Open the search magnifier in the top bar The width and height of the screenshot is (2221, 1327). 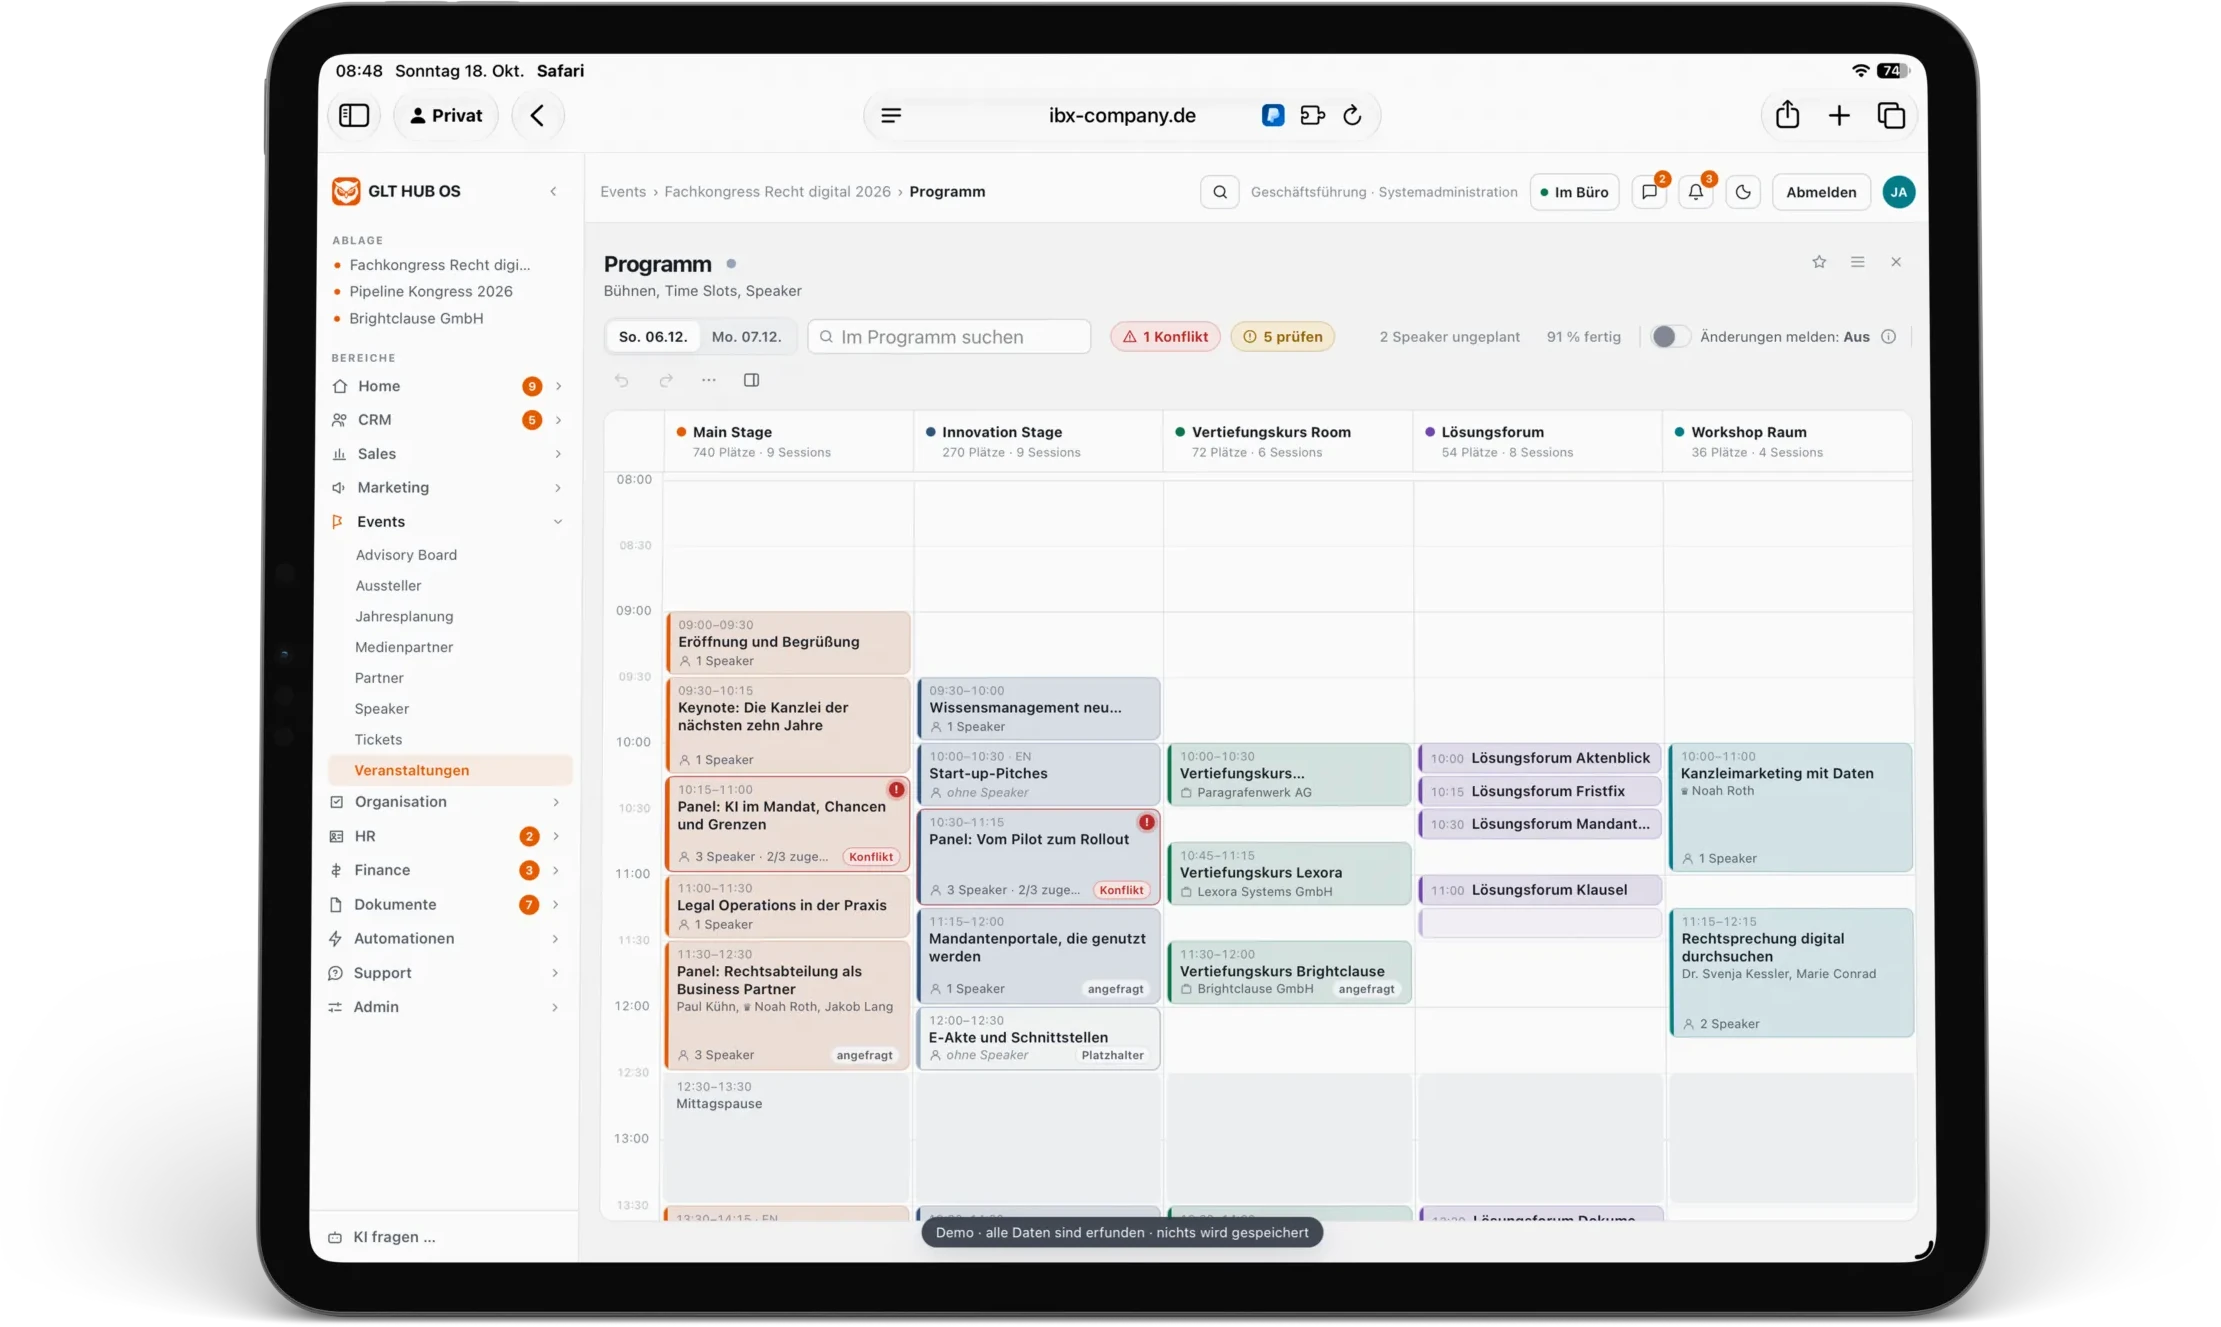click(1220, 192)
